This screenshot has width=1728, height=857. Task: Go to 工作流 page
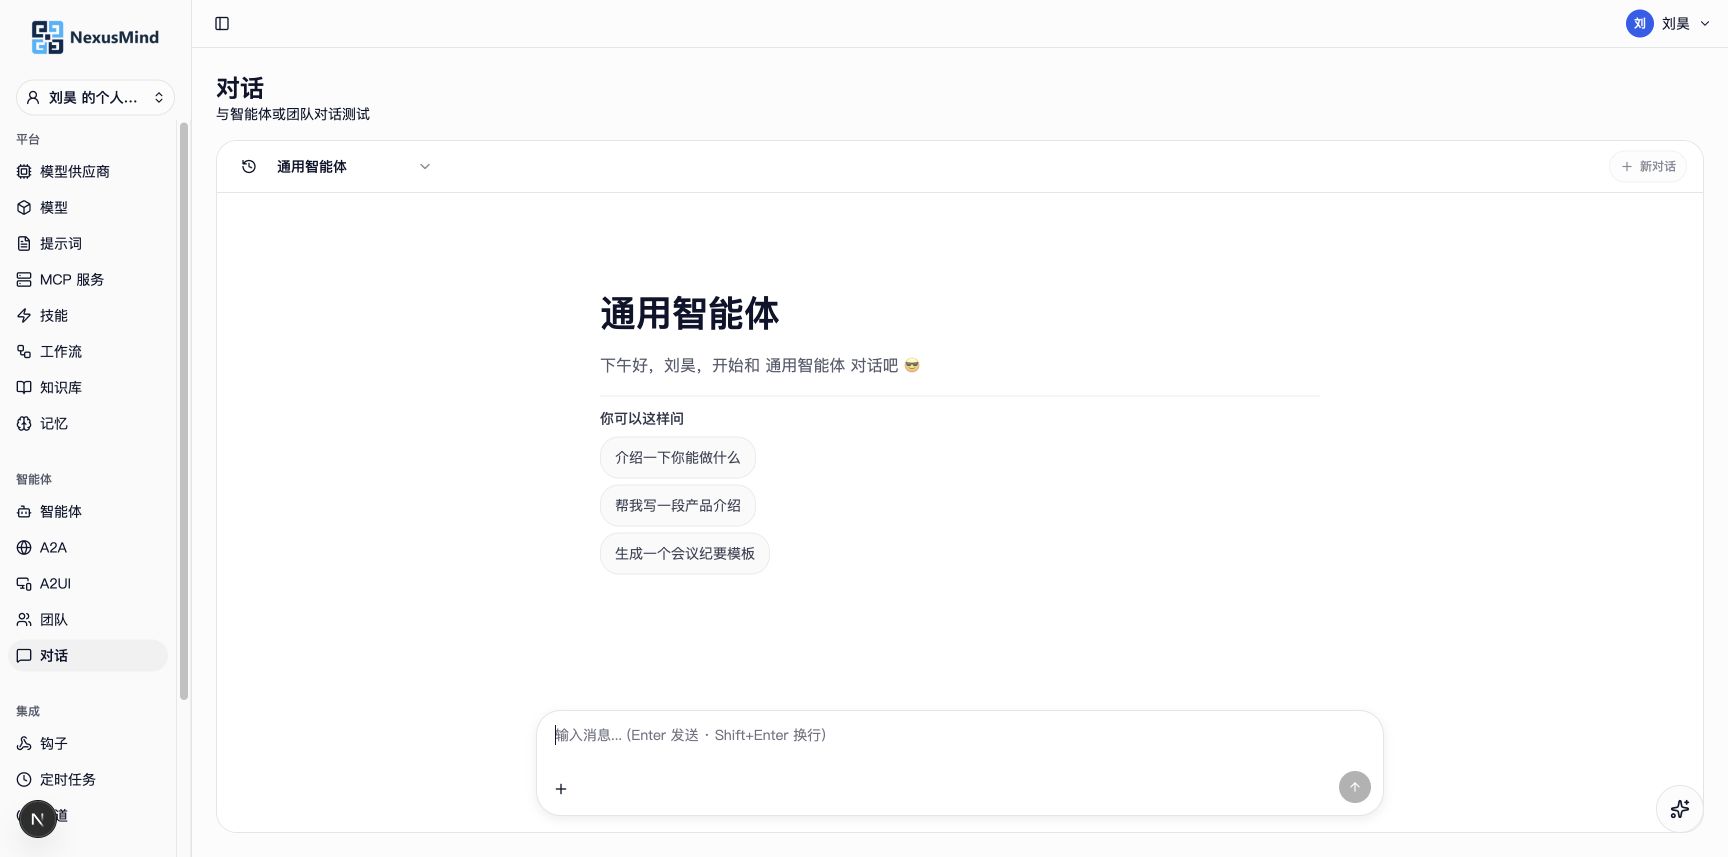tap(88, 352)
